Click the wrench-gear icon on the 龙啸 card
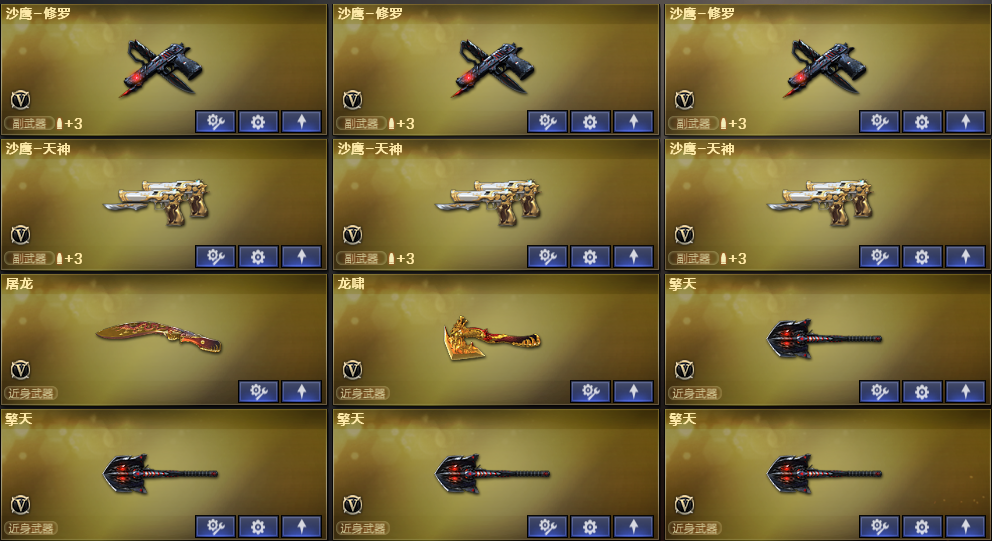This screenshot has height=541, width=992. tap(590, 392)
